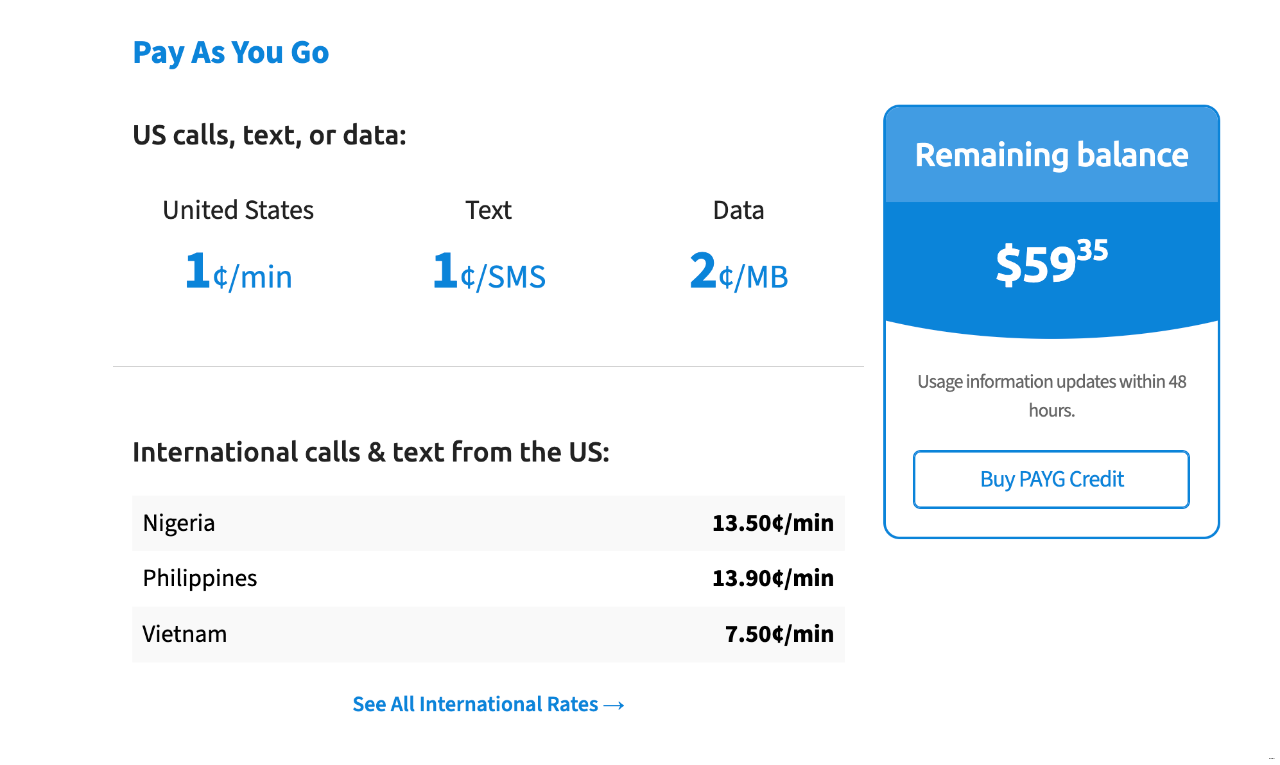Click the 1¢/SMS text rate

[x=488, y=272]
